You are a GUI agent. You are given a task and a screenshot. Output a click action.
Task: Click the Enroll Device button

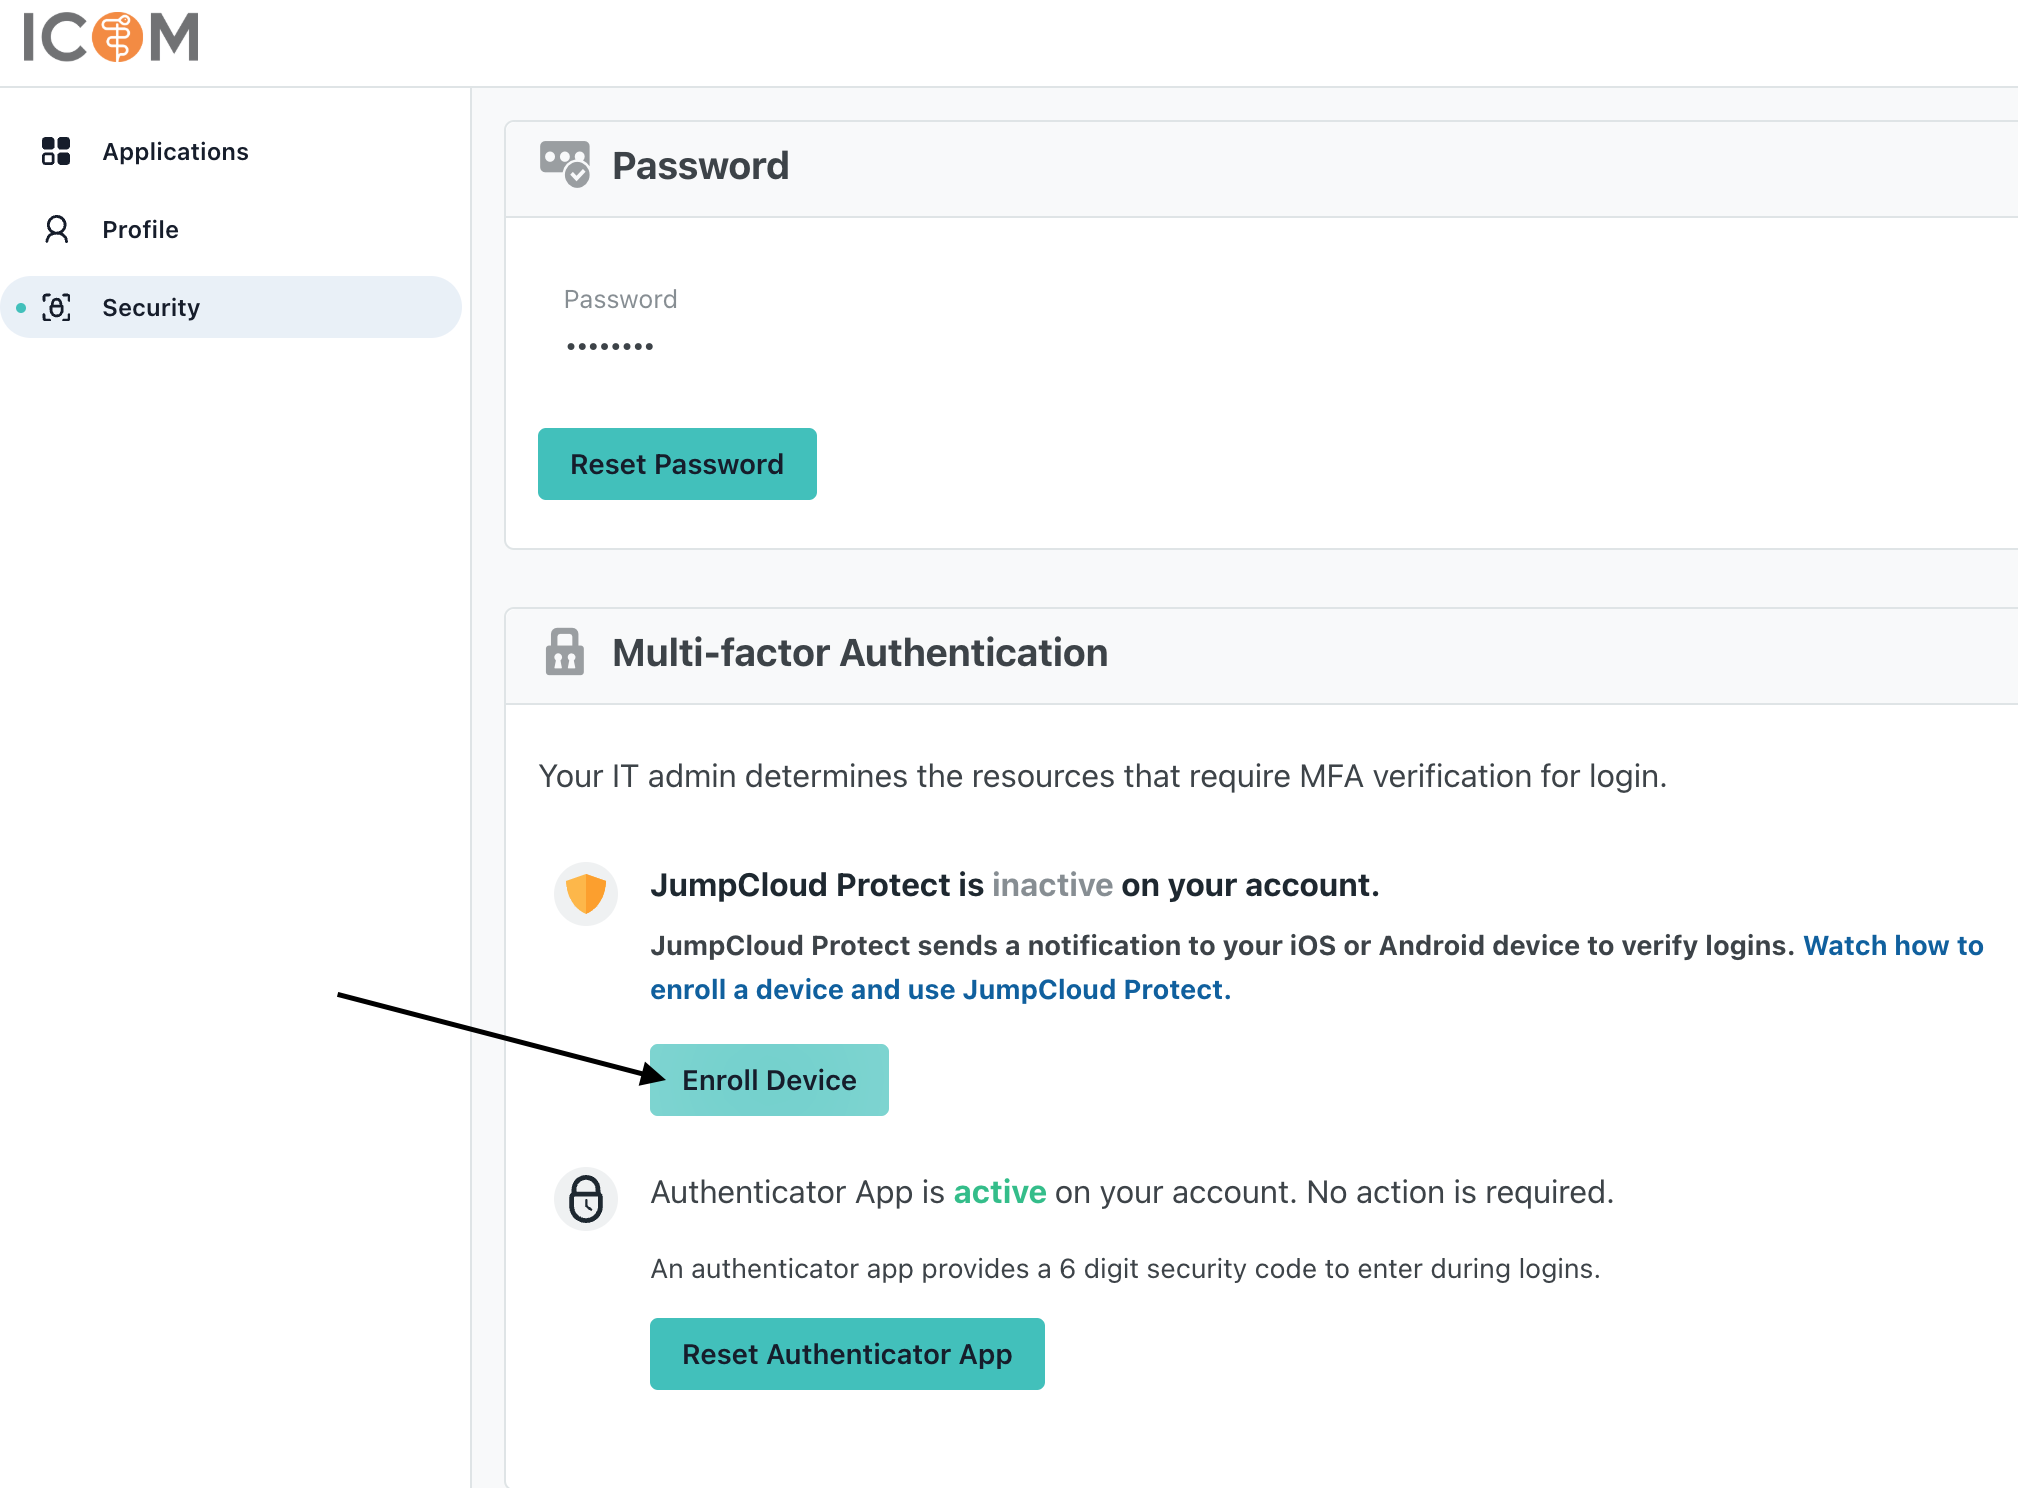(x=769, y=1080)
